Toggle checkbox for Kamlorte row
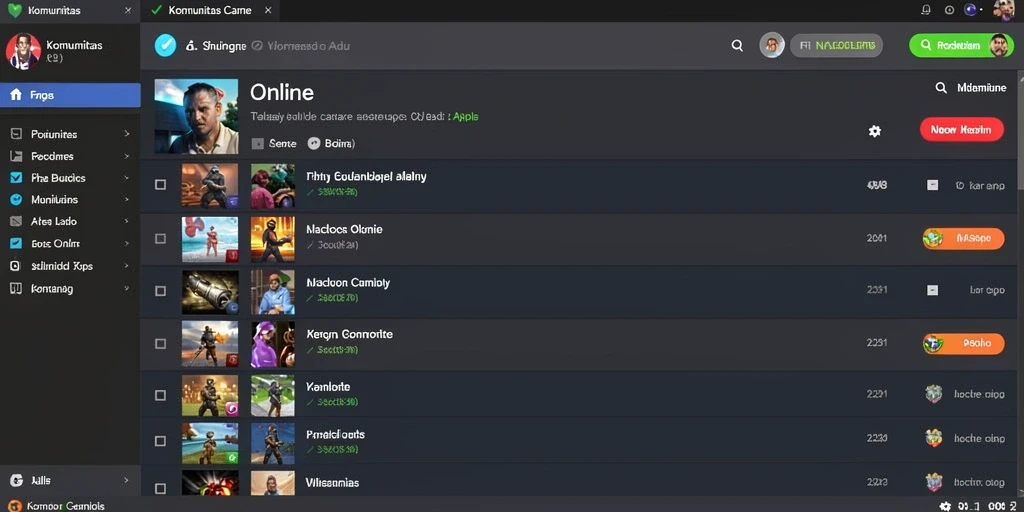This screenshot has width=1024, height=512. click(x=160, y=395)
